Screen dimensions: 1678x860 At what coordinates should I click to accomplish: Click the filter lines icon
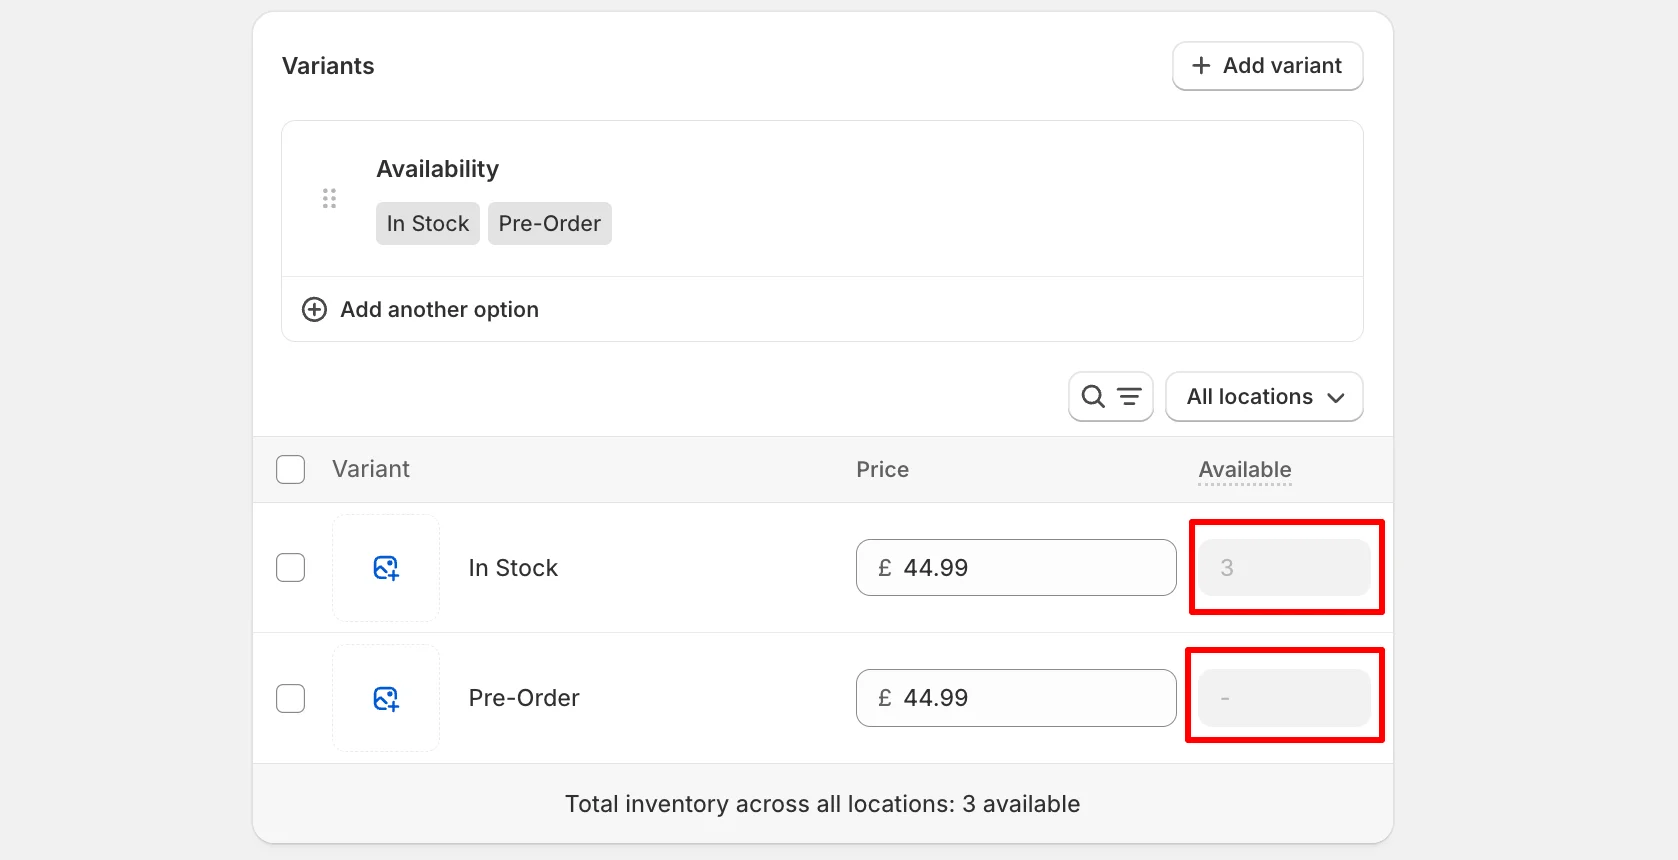point(1129,397)
